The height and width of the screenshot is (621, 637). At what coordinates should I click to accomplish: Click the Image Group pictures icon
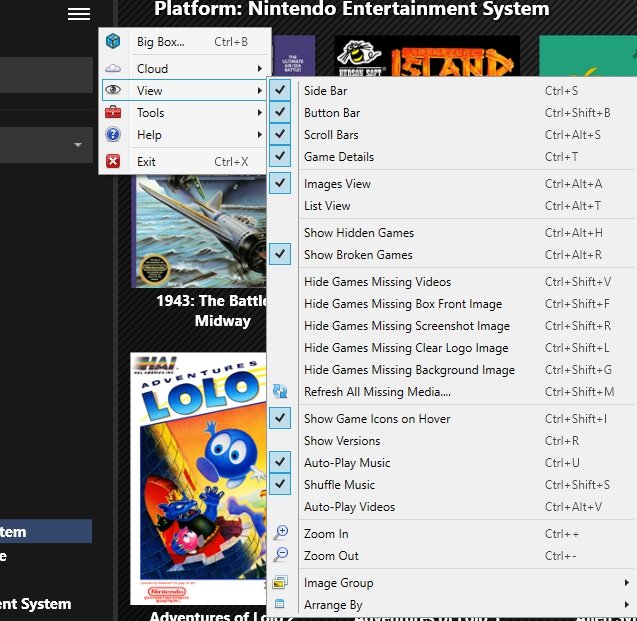coord(280,582)
